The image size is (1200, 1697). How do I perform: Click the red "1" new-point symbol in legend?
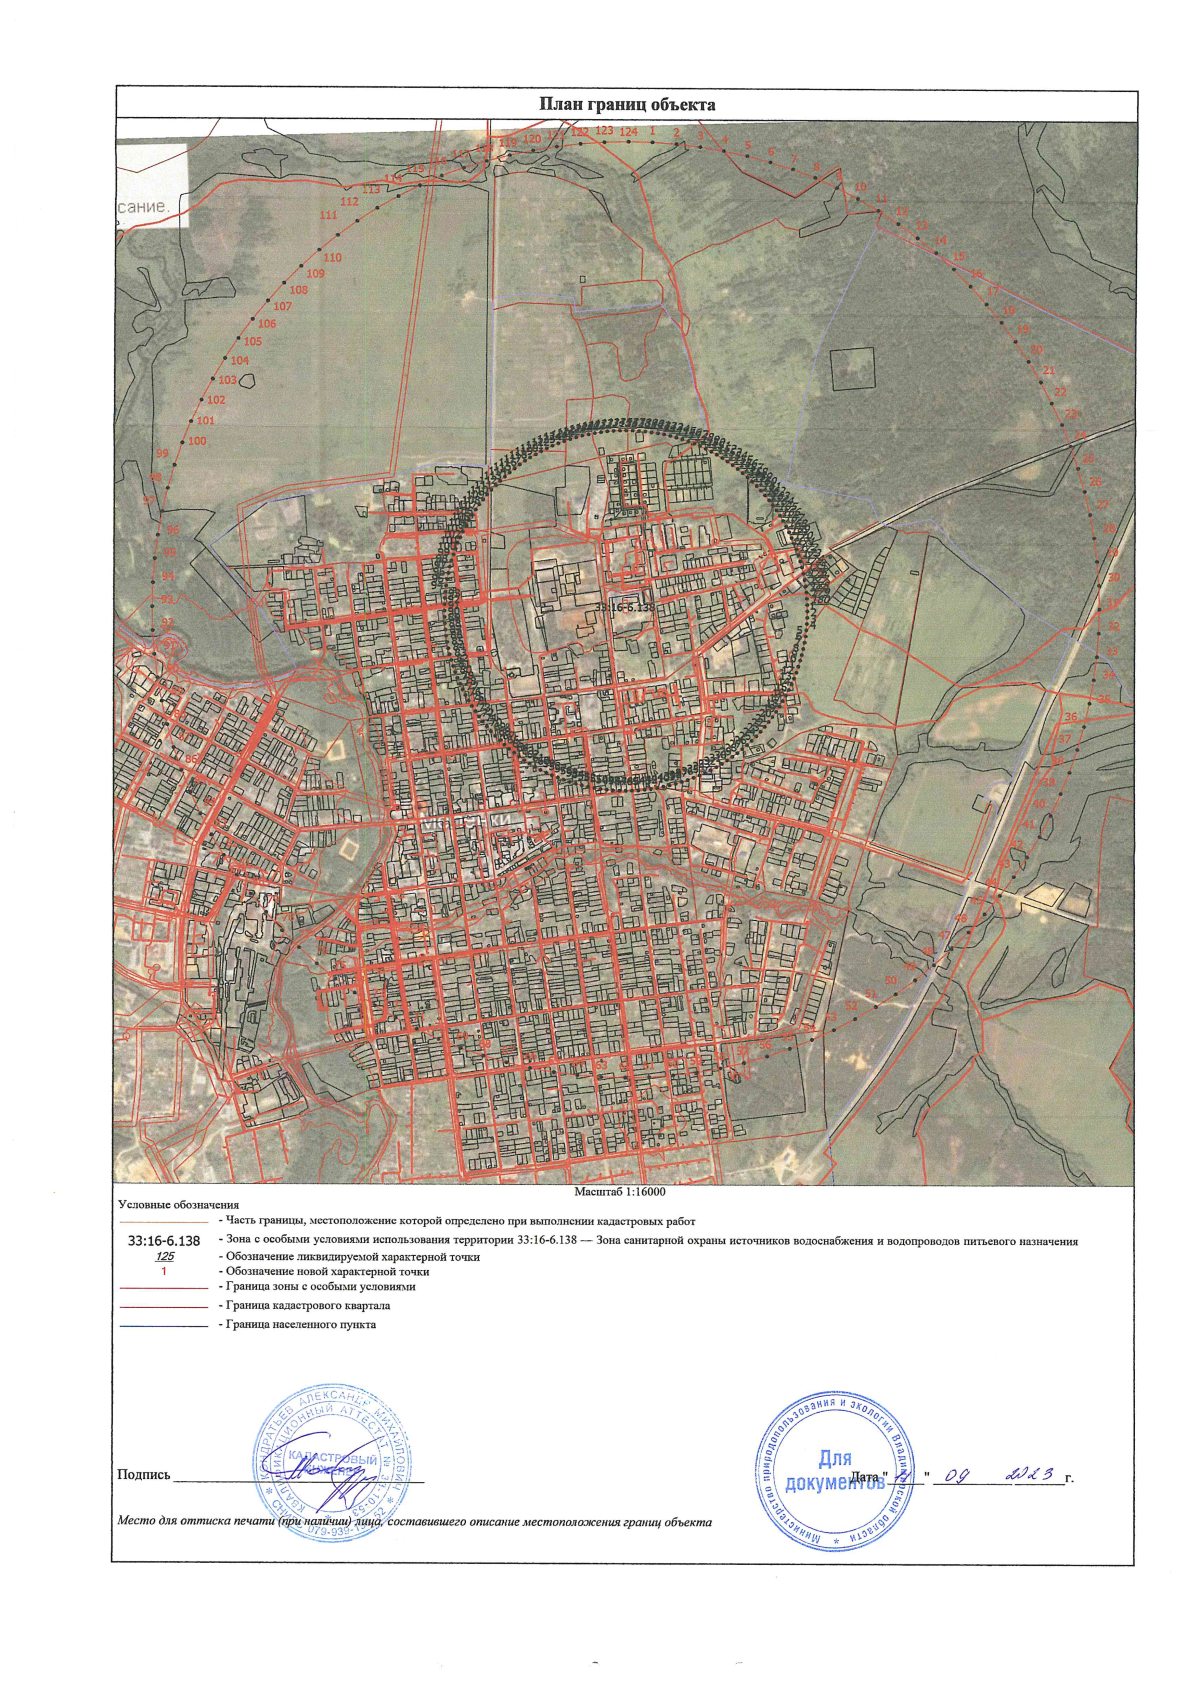(164, 1271)
